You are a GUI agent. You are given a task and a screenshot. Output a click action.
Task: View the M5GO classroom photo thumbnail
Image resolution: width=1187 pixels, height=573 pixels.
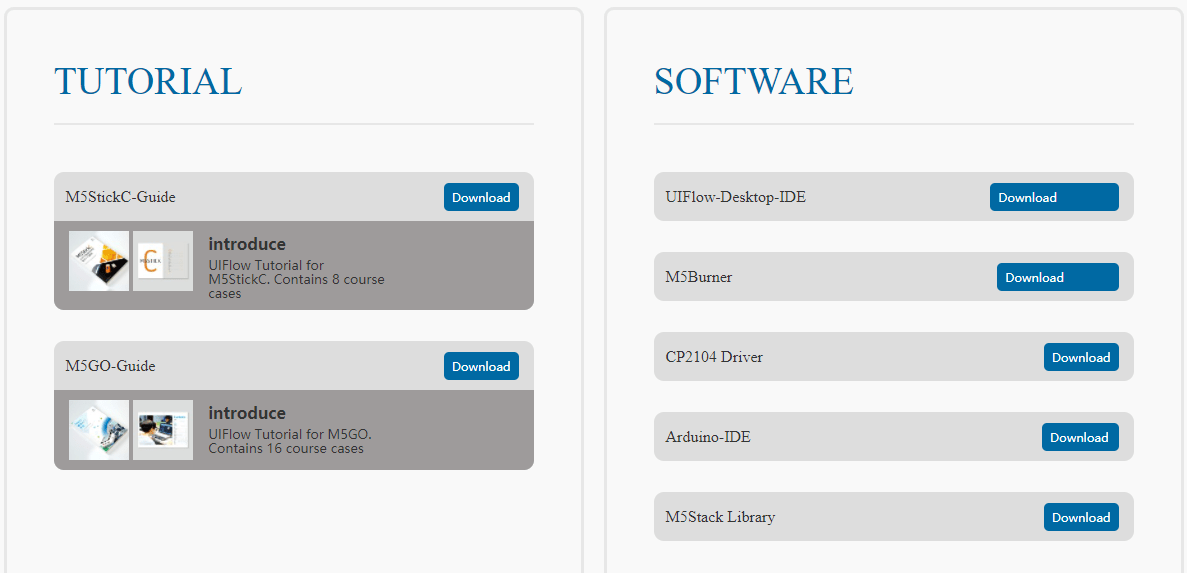pos(163,430)
